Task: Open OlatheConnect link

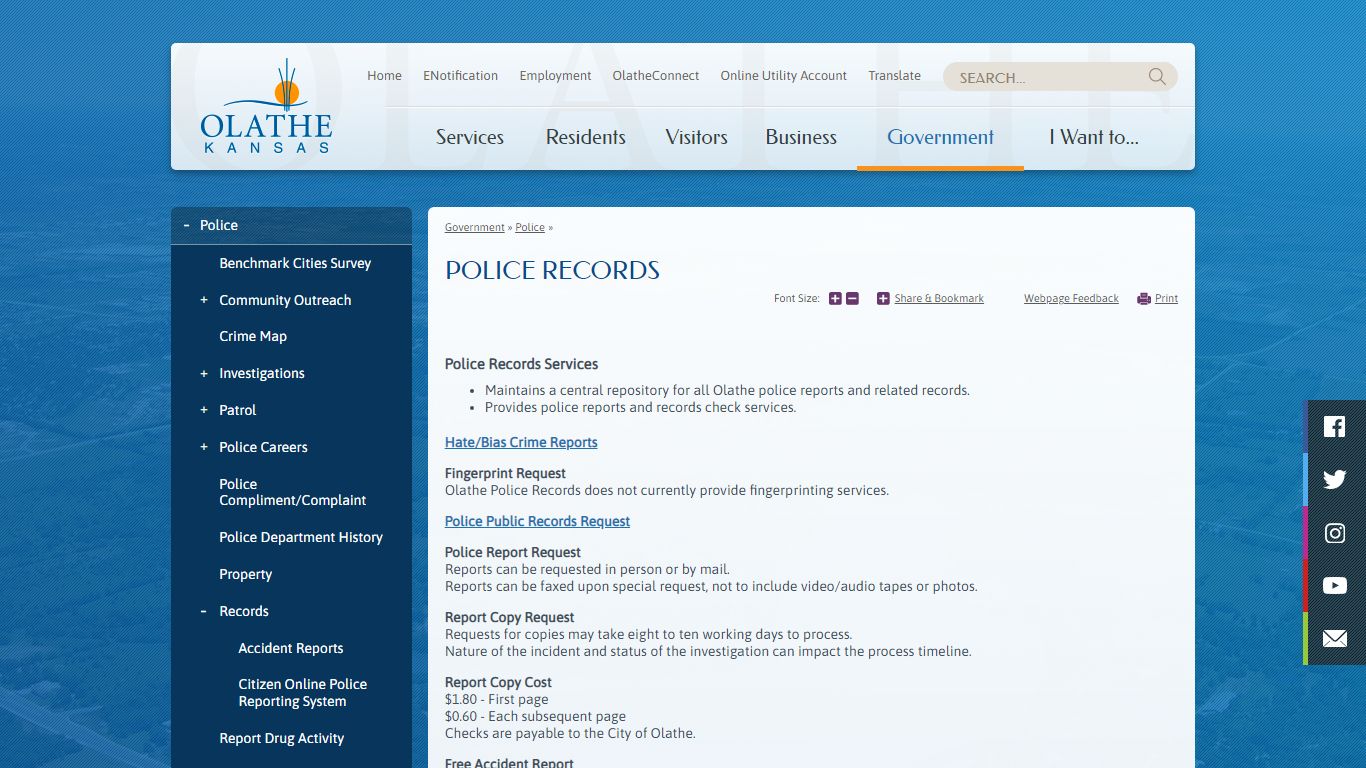Action: 656,76
